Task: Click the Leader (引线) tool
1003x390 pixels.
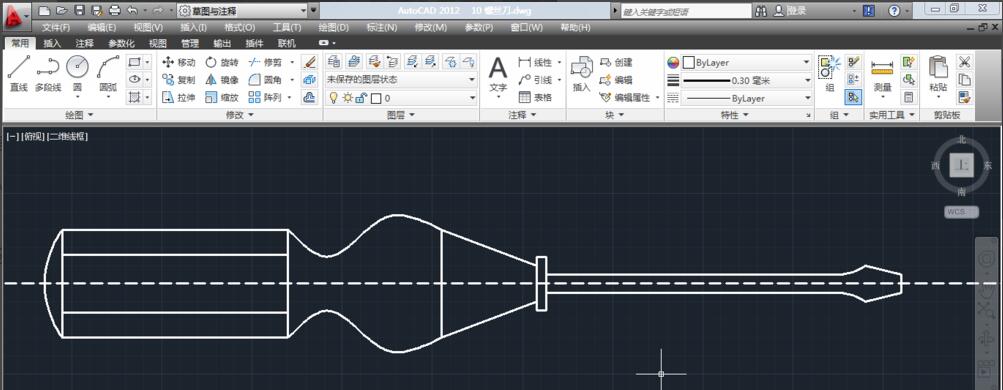Action: [x=536, y=80]
